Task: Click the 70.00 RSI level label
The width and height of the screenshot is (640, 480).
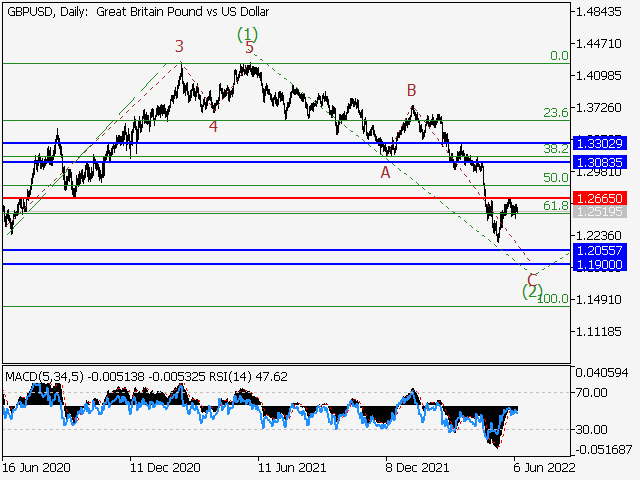Action: point(591,393)
